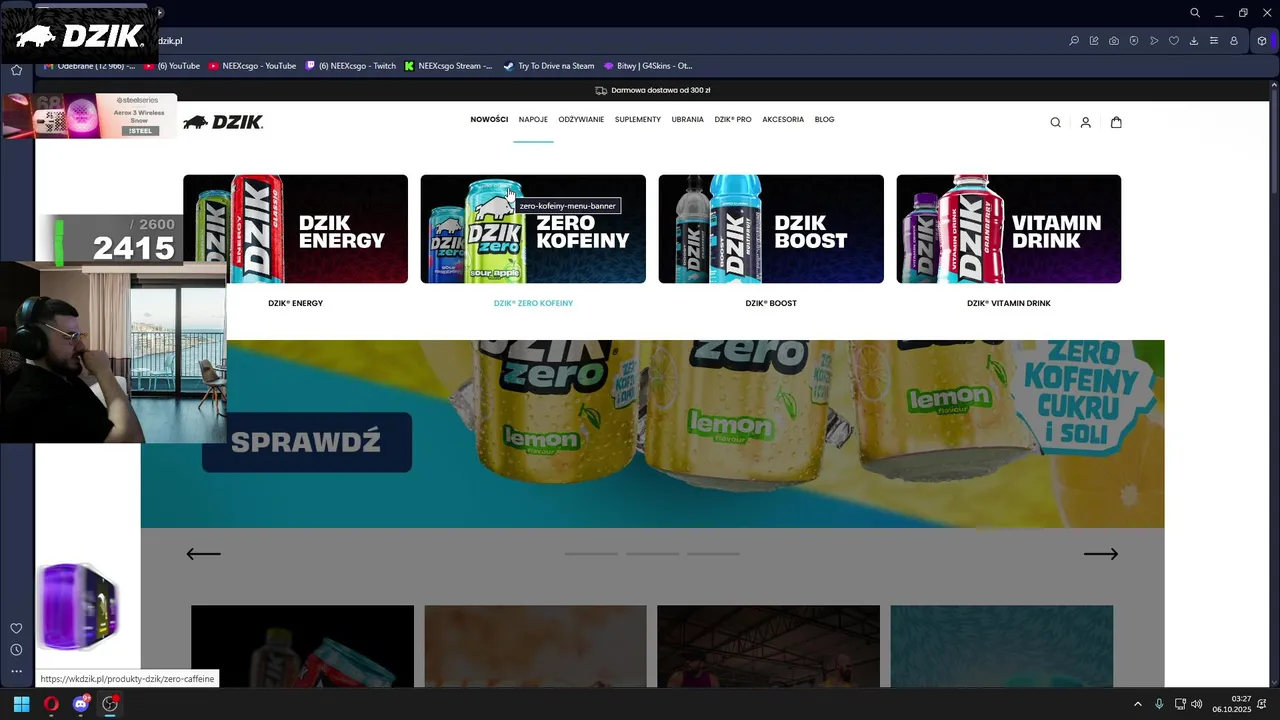
Task: Click the send/flow arrow icon
Action: pyautogui.click(x=1154, y=41)
